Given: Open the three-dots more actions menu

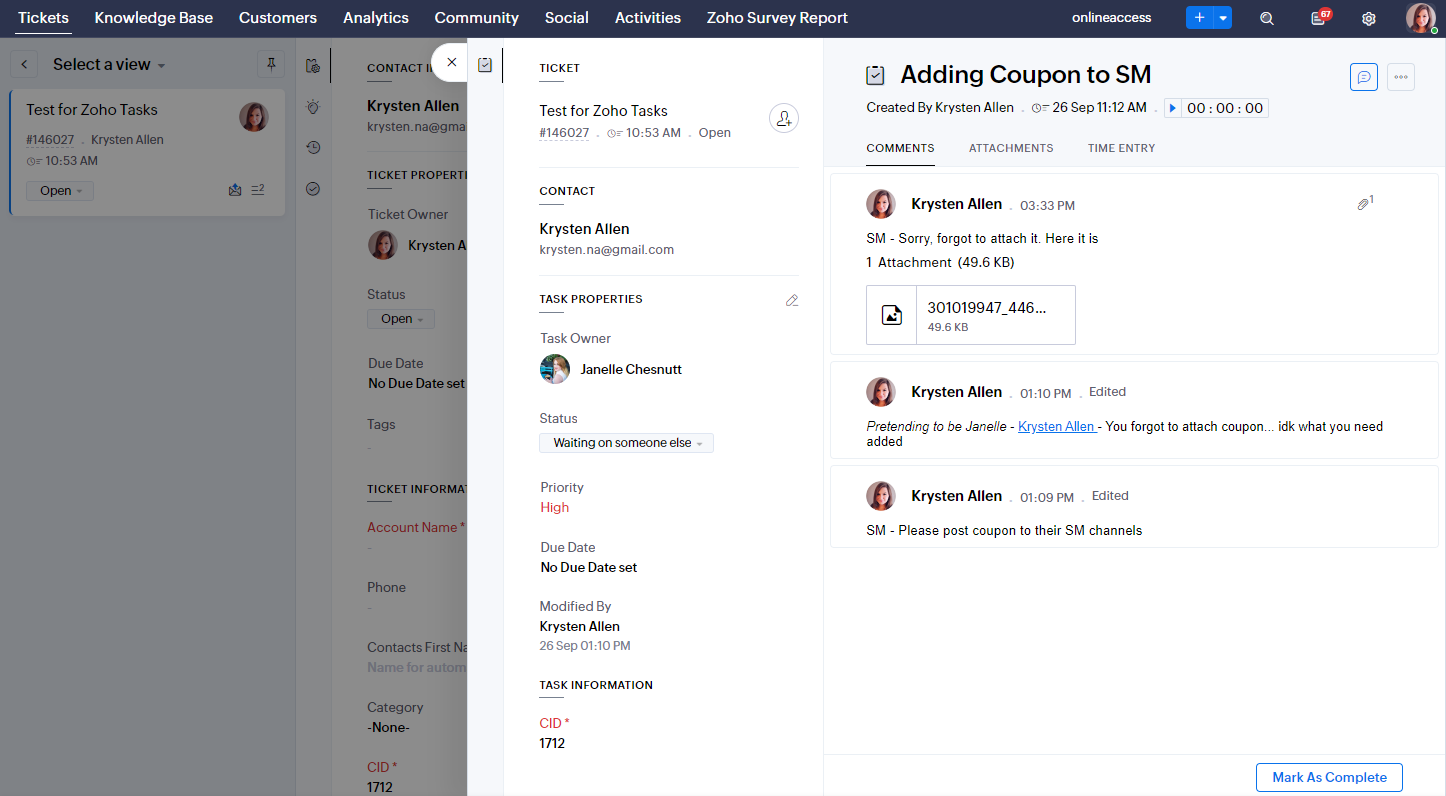Looking at the screenshot, I should click(1400, 77).
